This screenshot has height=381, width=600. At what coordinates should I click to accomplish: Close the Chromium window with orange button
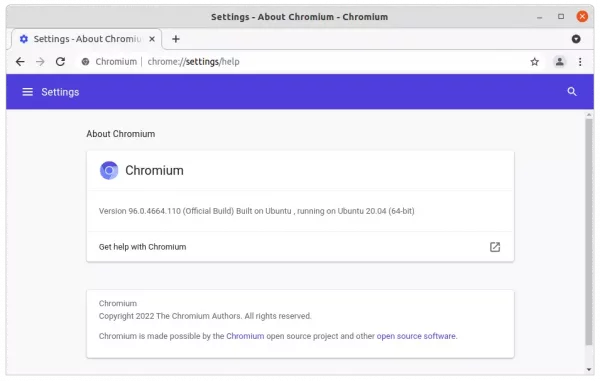582,16
